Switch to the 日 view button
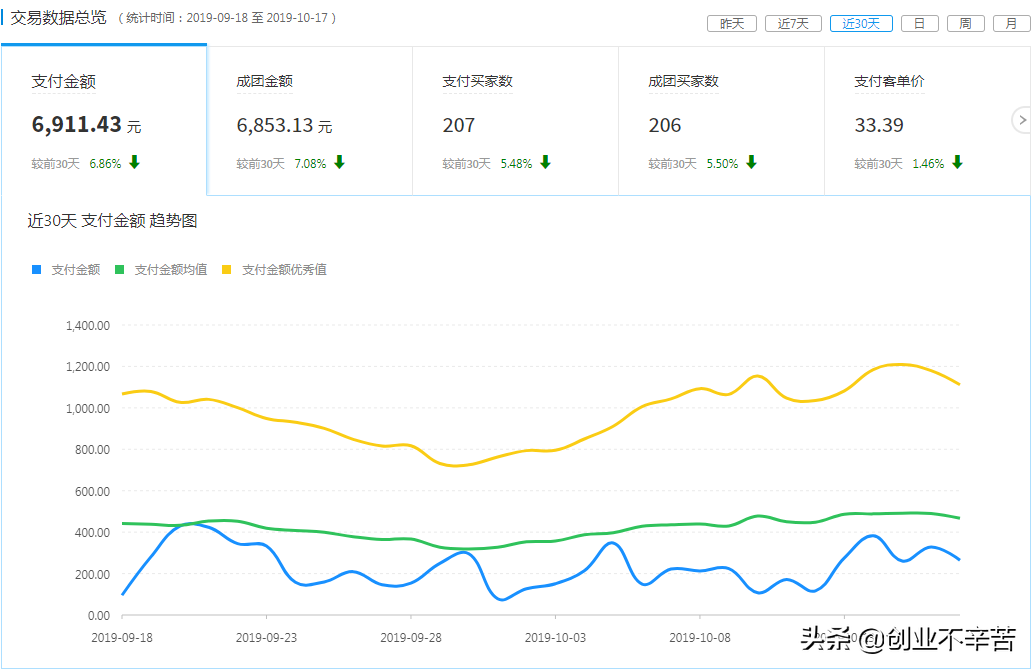The width and height of the screenshot is (1035, 671). (x=919, y=24)
